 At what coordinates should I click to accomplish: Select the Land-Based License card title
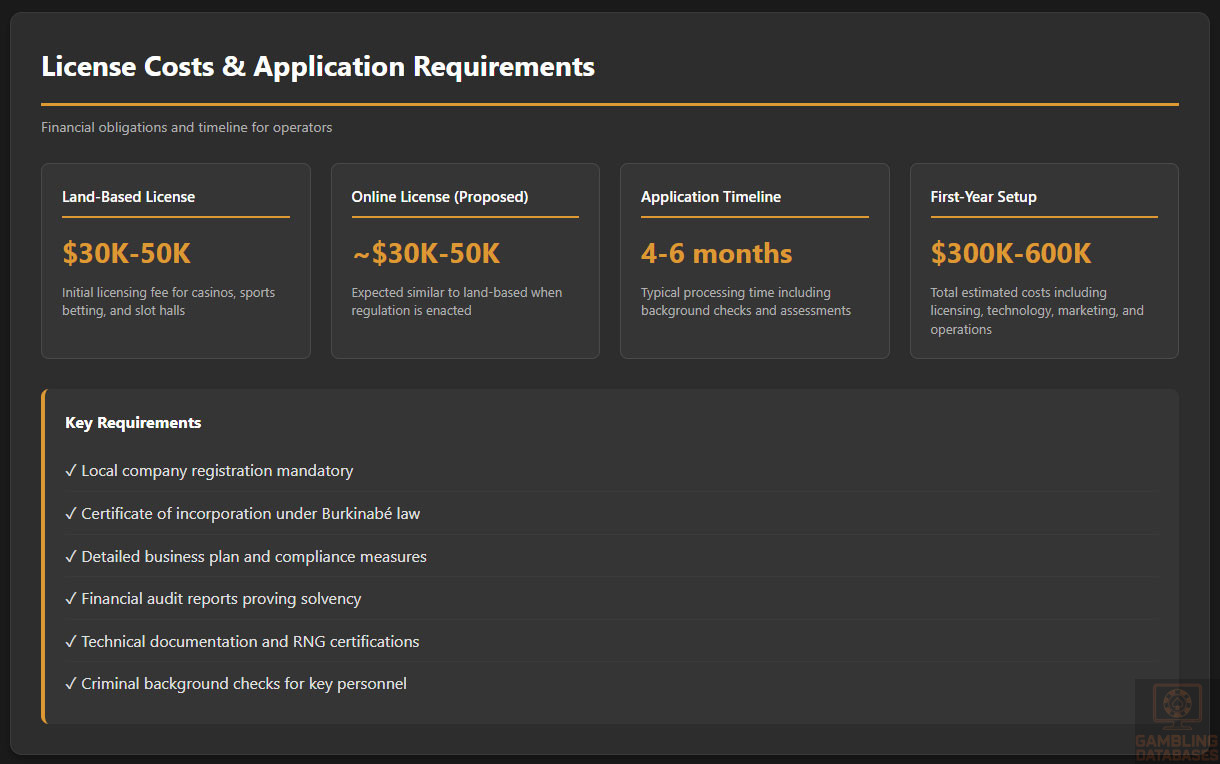pos(128,197)
